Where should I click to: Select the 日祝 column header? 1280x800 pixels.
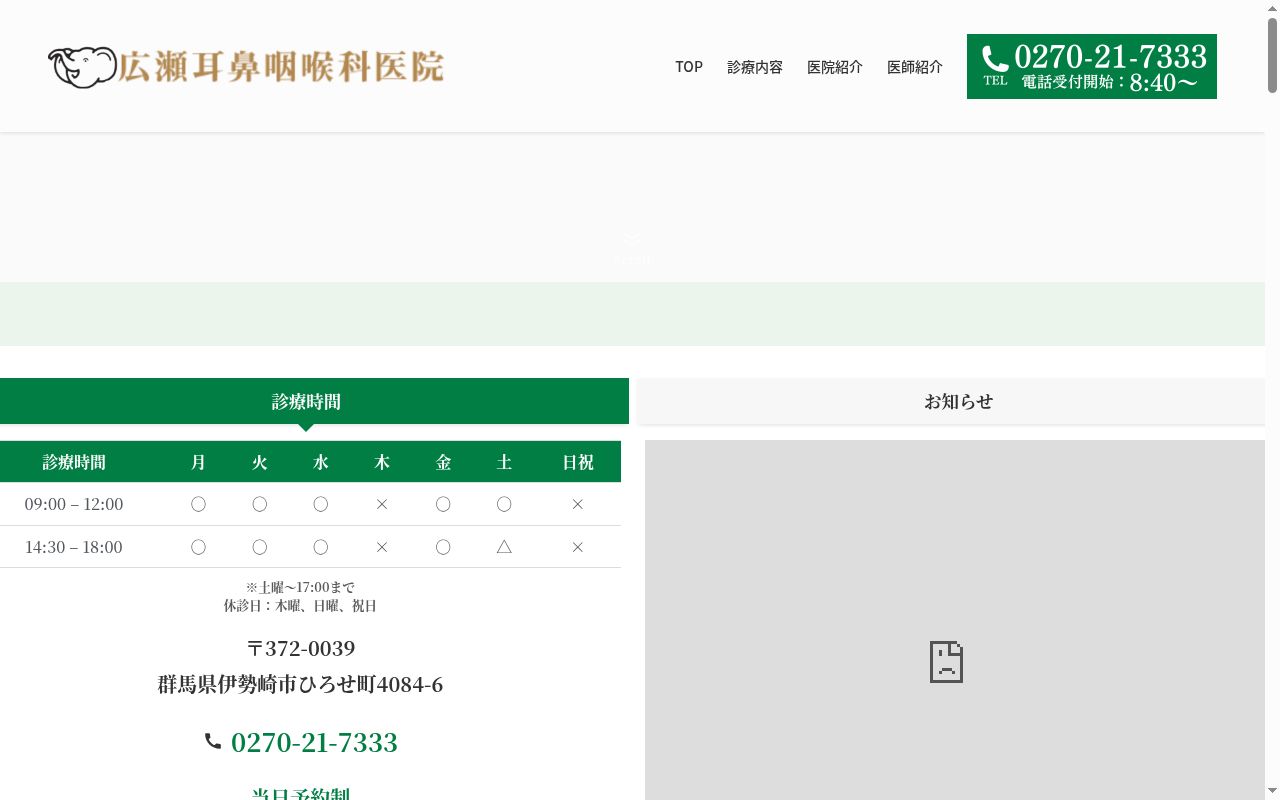[577, 462]
